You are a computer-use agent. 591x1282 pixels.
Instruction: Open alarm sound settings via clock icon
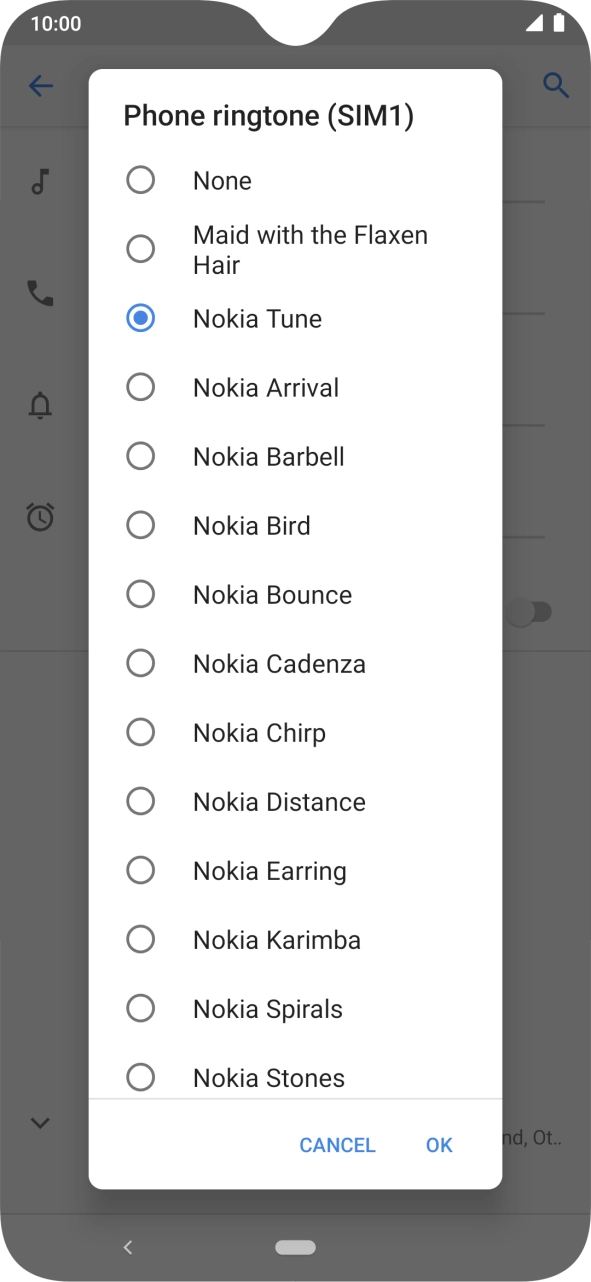point(40,518)
